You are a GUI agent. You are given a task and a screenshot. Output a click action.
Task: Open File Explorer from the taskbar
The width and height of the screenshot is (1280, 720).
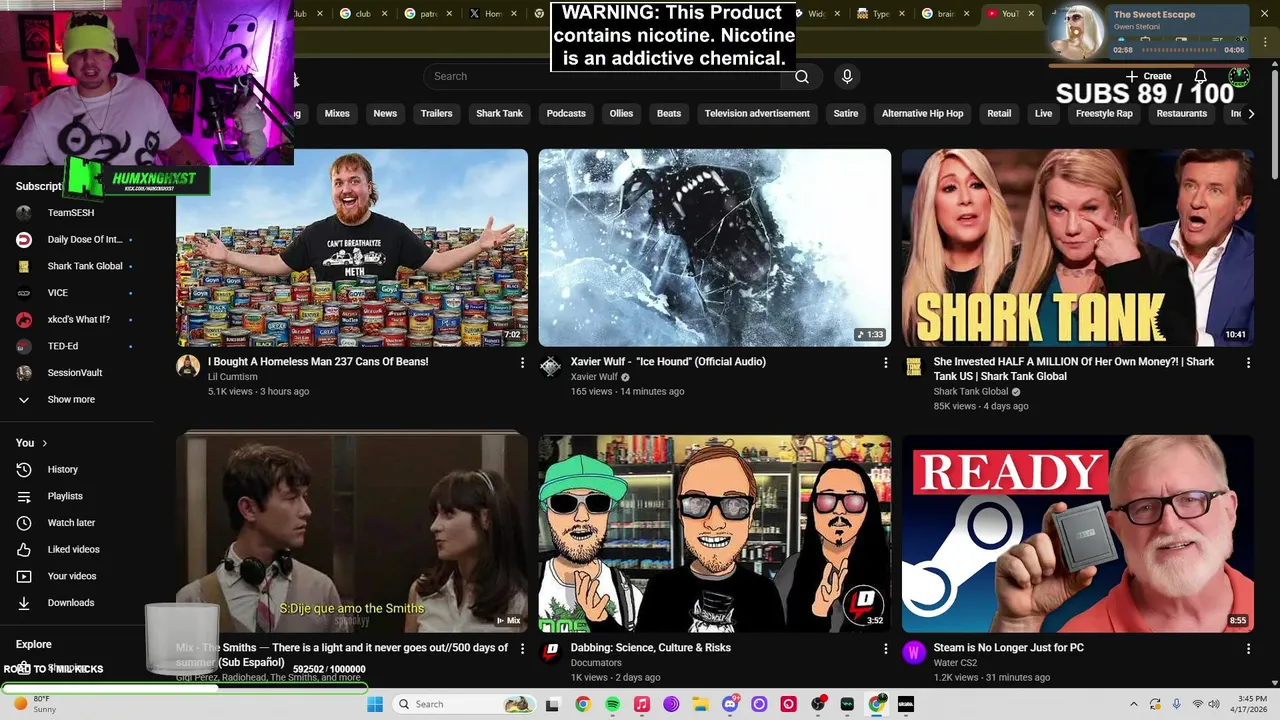[700, 704]
